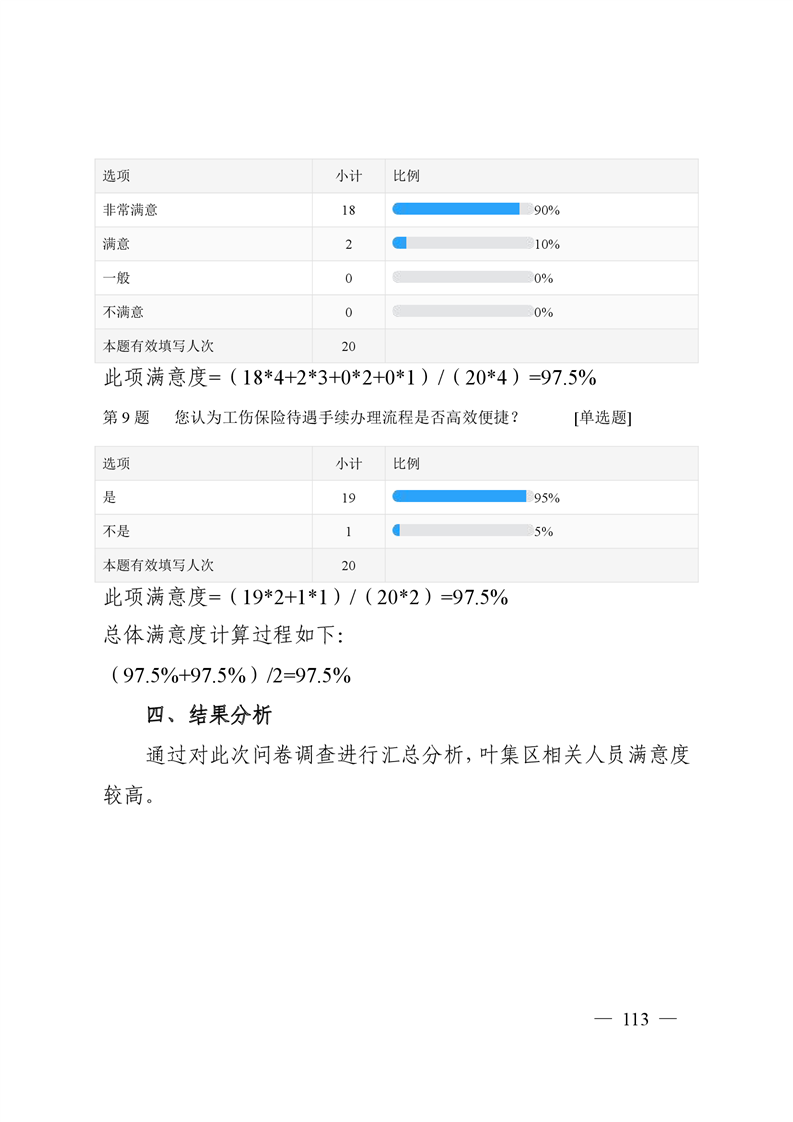Click the [单选题] label
This screenshot has width=793, height=1122.
[602, 418]
